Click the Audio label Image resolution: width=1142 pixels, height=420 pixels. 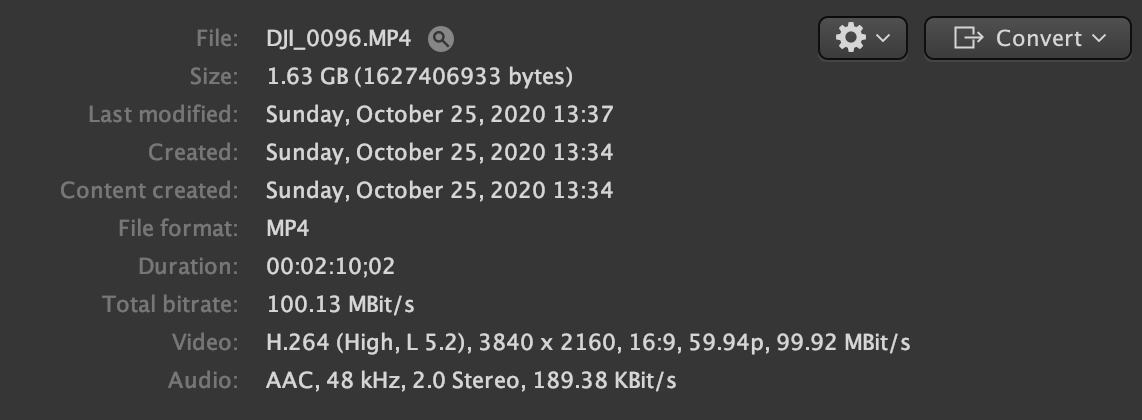tap(204, 380)
